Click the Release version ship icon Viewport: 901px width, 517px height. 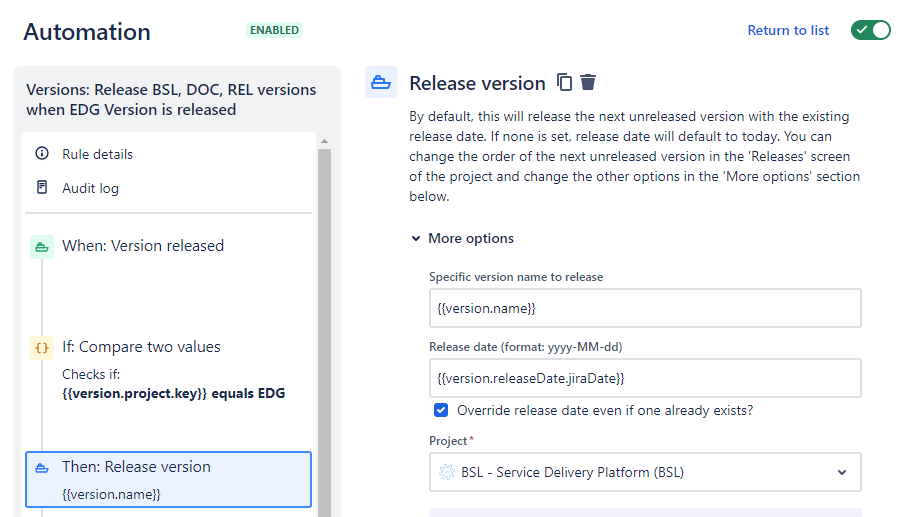(x=381, y=82)
